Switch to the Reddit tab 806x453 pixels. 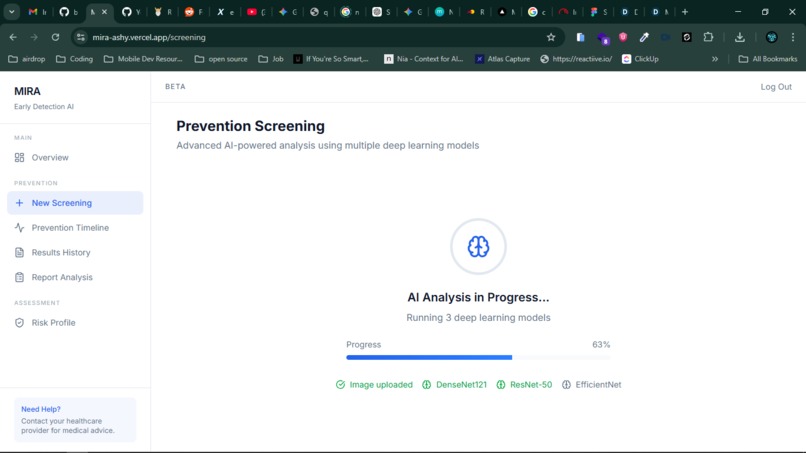(193, 12)
